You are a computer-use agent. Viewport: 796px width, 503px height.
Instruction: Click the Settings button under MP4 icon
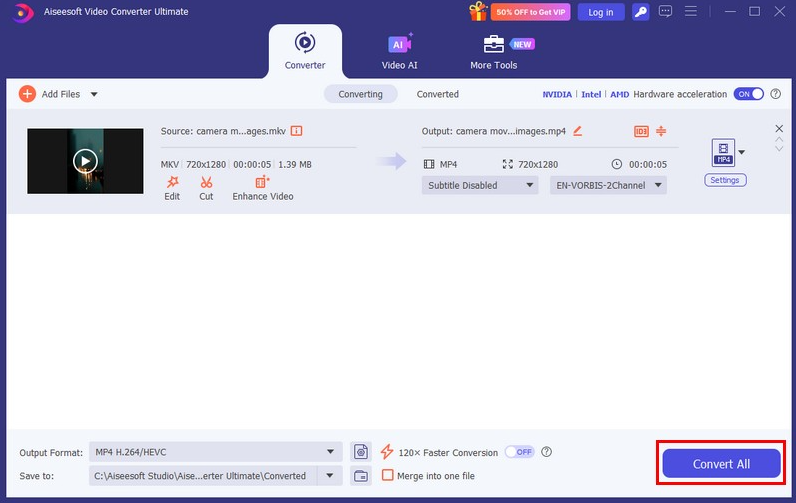(725, 180)
